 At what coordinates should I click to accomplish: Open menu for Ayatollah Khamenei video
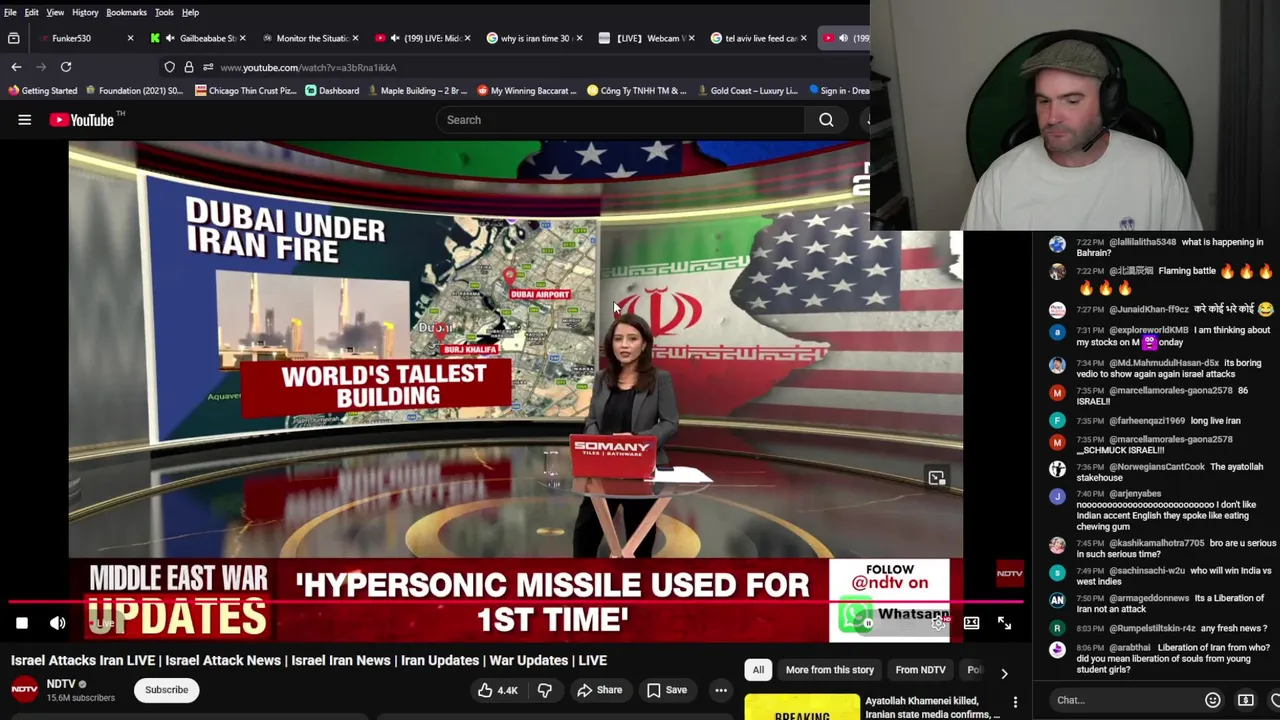[x=1015, y=703]
